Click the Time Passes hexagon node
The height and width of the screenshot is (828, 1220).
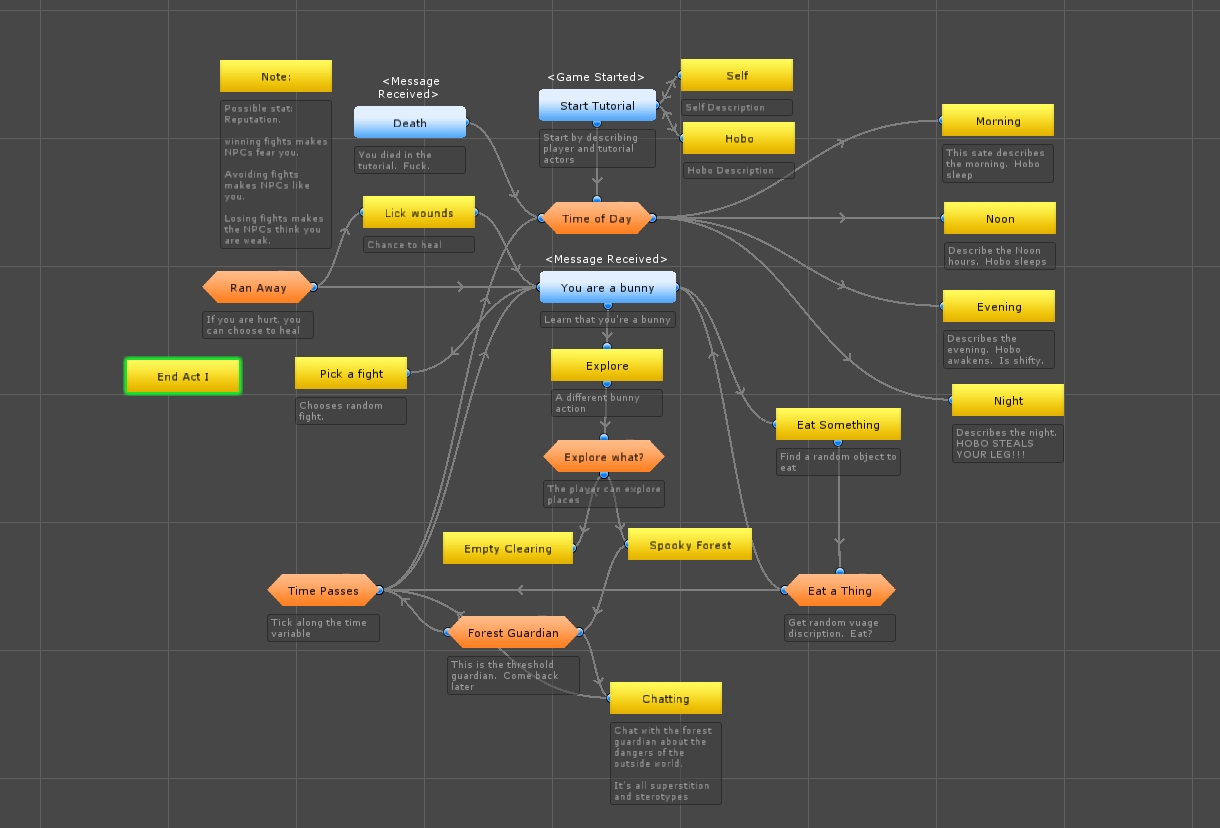tap(323, 591)
